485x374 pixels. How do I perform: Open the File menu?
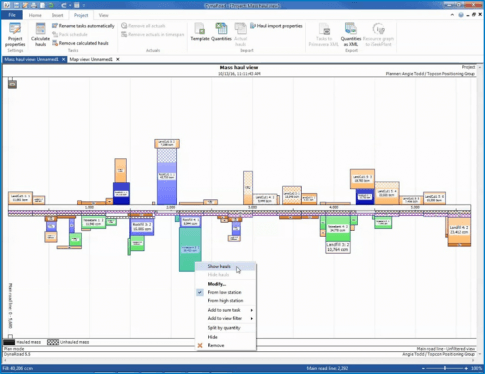pos(12,15)
